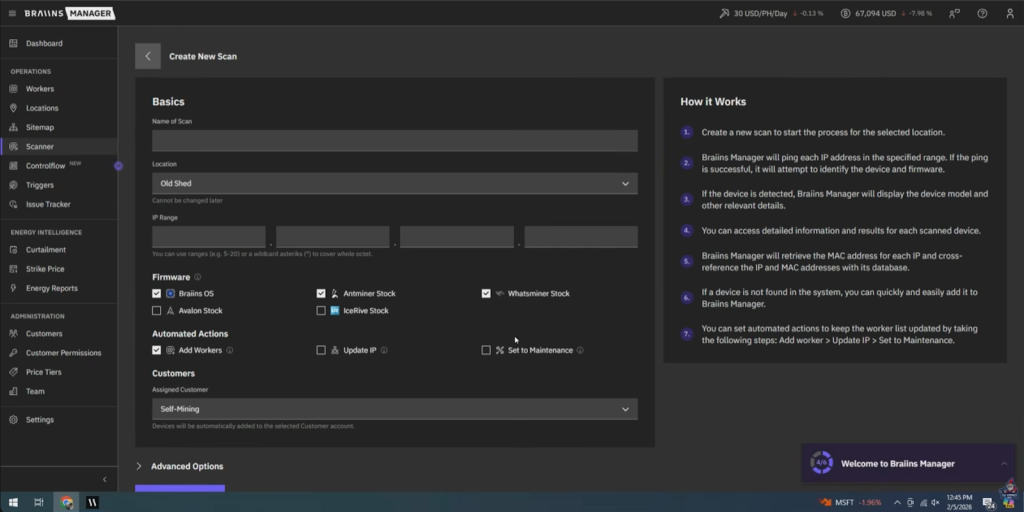
Task: Click the Settings link in the sidebar
Action: tap(40, 420)
